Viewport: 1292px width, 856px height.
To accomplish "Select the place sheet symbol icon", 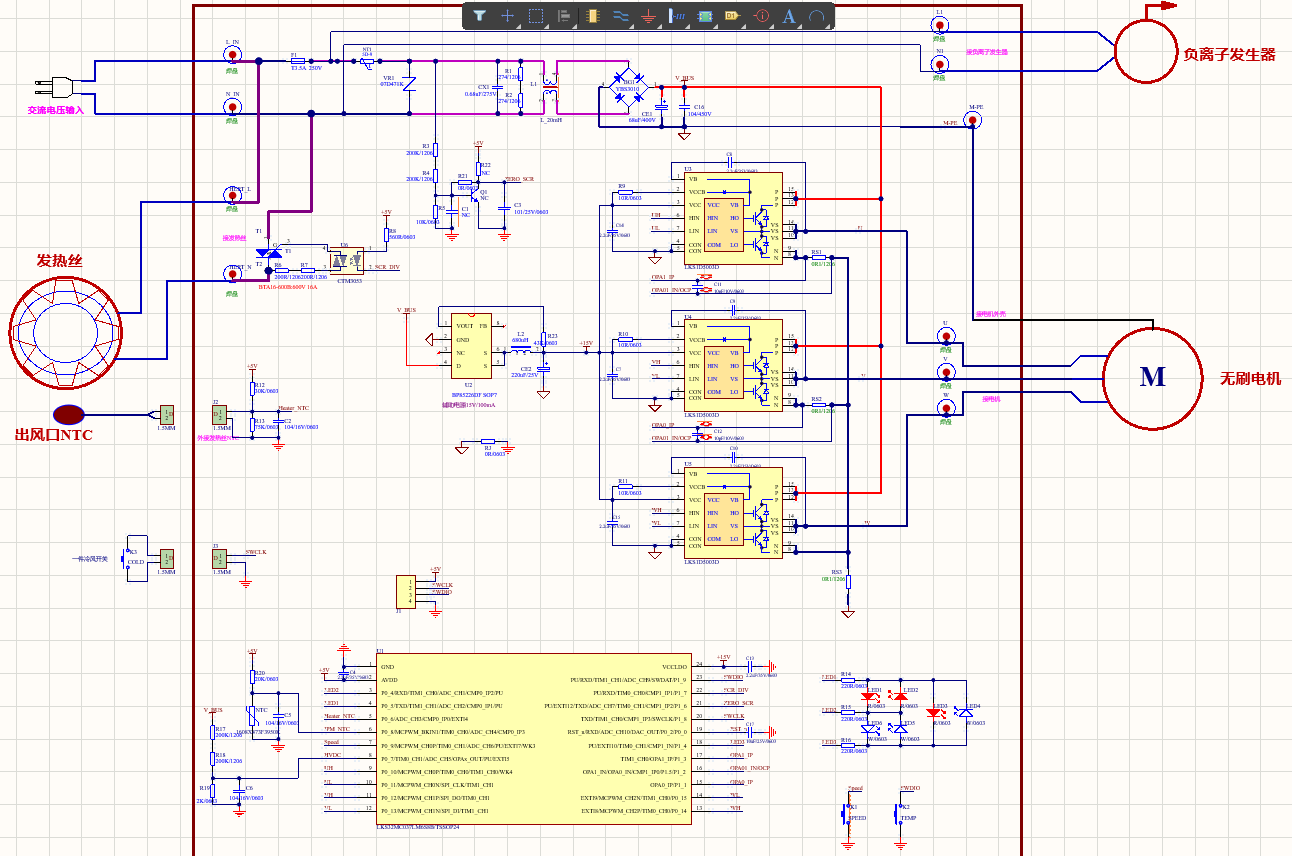I will pos(705,16).
